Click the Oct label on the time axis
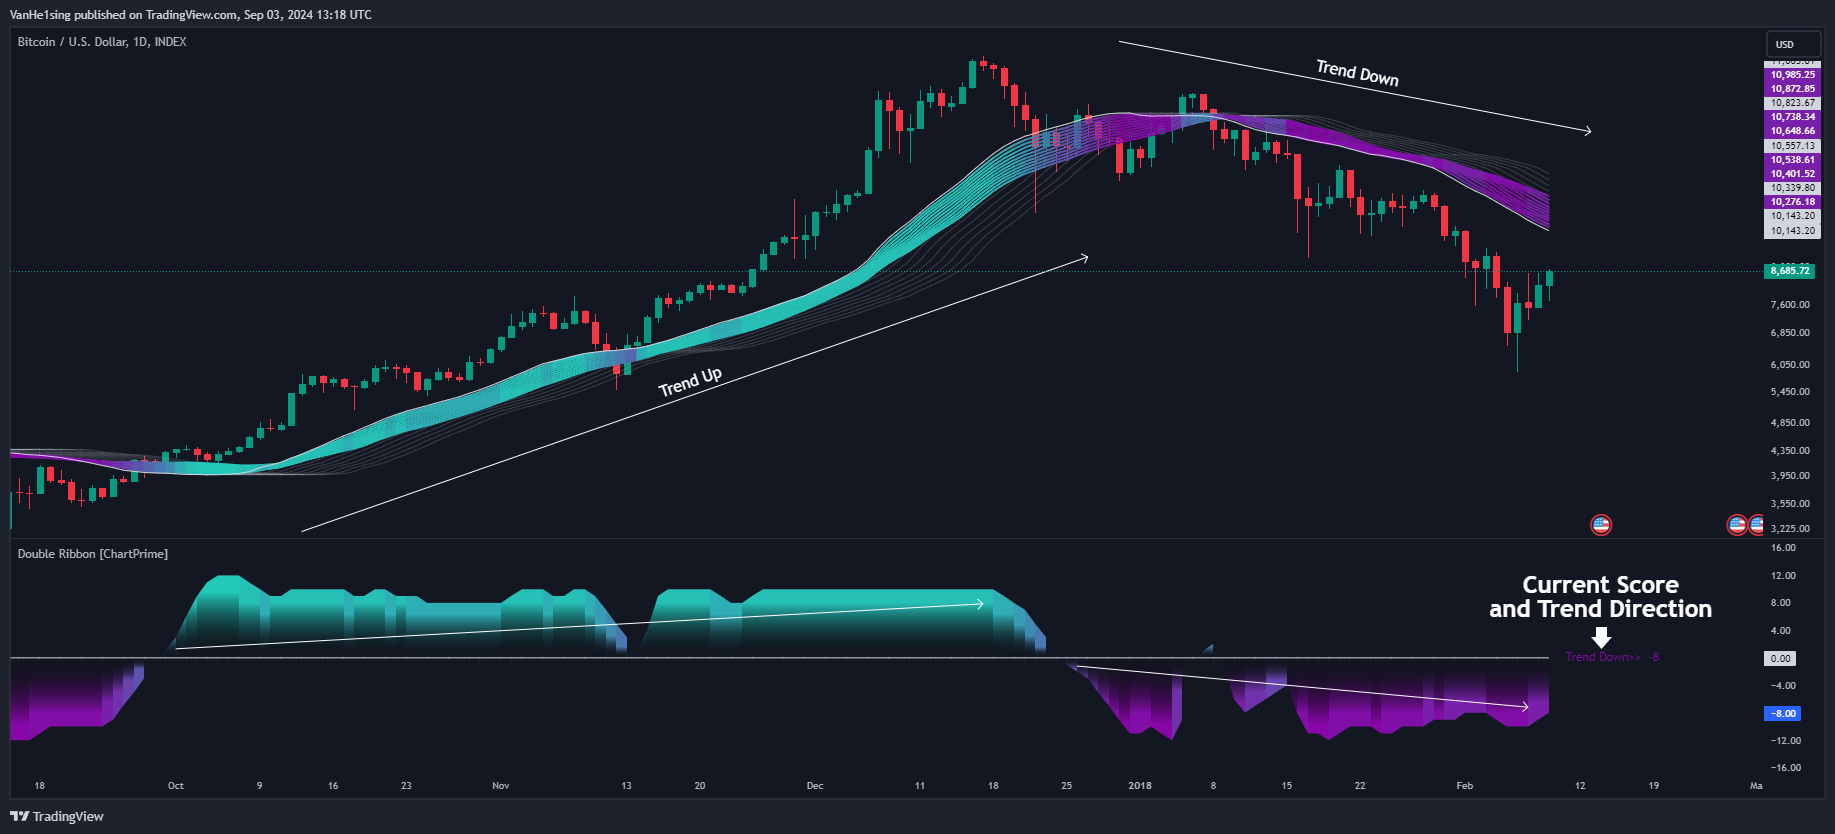This screenshot has width=1835, height=834. click(176, 786)
